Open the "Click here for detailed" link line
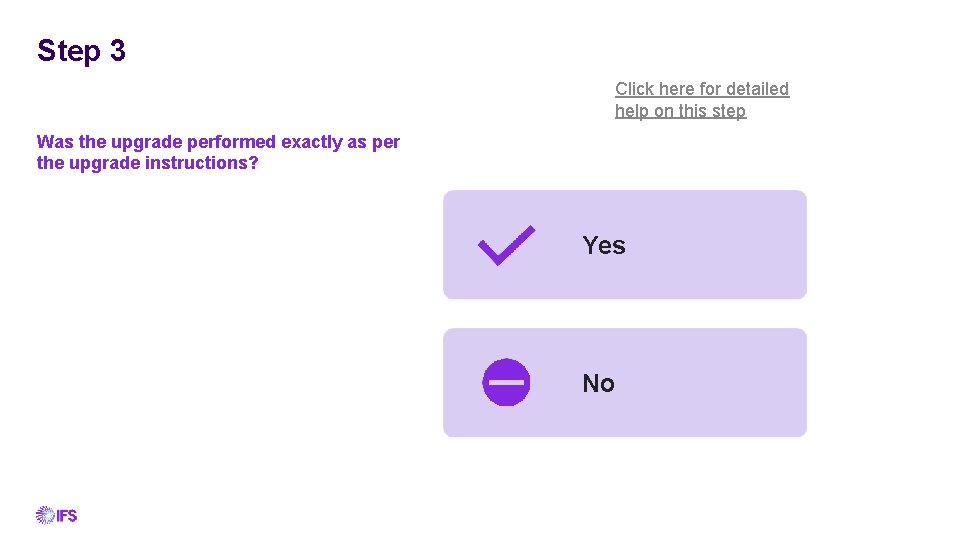 point(702,89)
